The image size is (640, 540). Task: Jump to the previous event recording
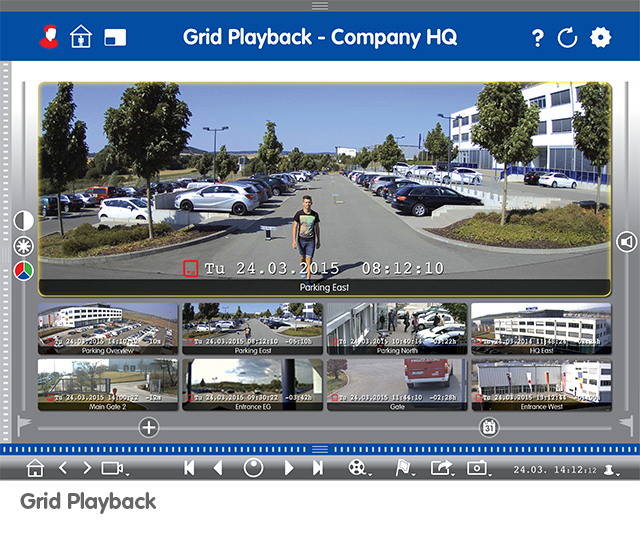click(x=189, y=468)
